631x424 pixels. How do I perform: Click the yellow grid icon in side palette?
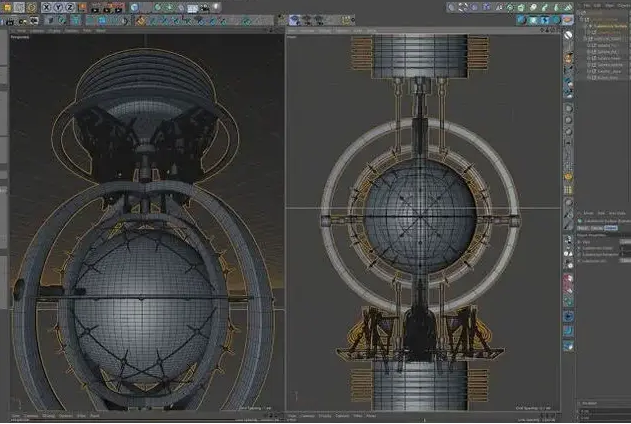click(568, 189)
